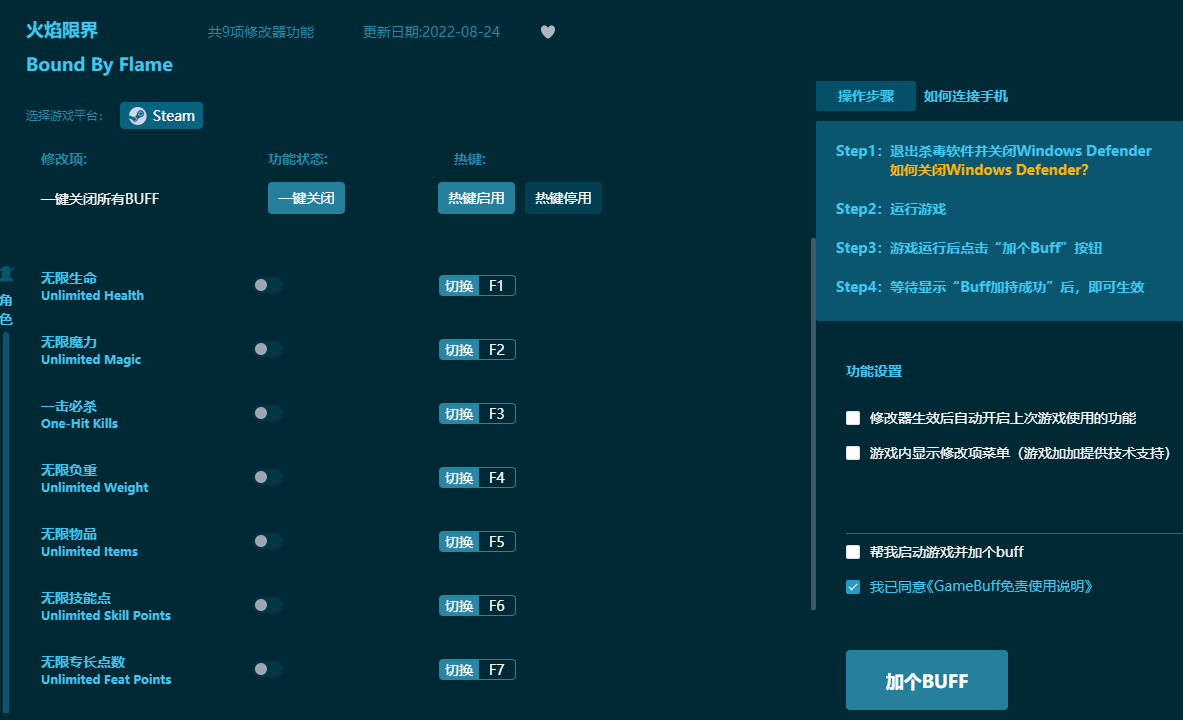Screen dimensions: 1183x720
Task: Switch on Unlimited Skill Points
Action: [x=267, y=605]
